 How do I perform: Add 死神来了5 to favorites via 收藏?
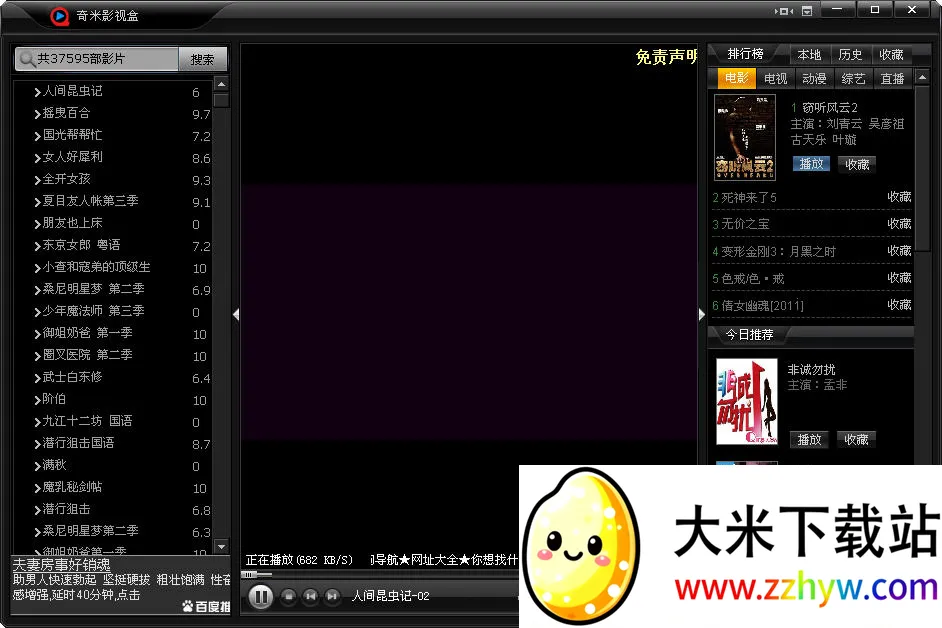click(x=899, y=197)
